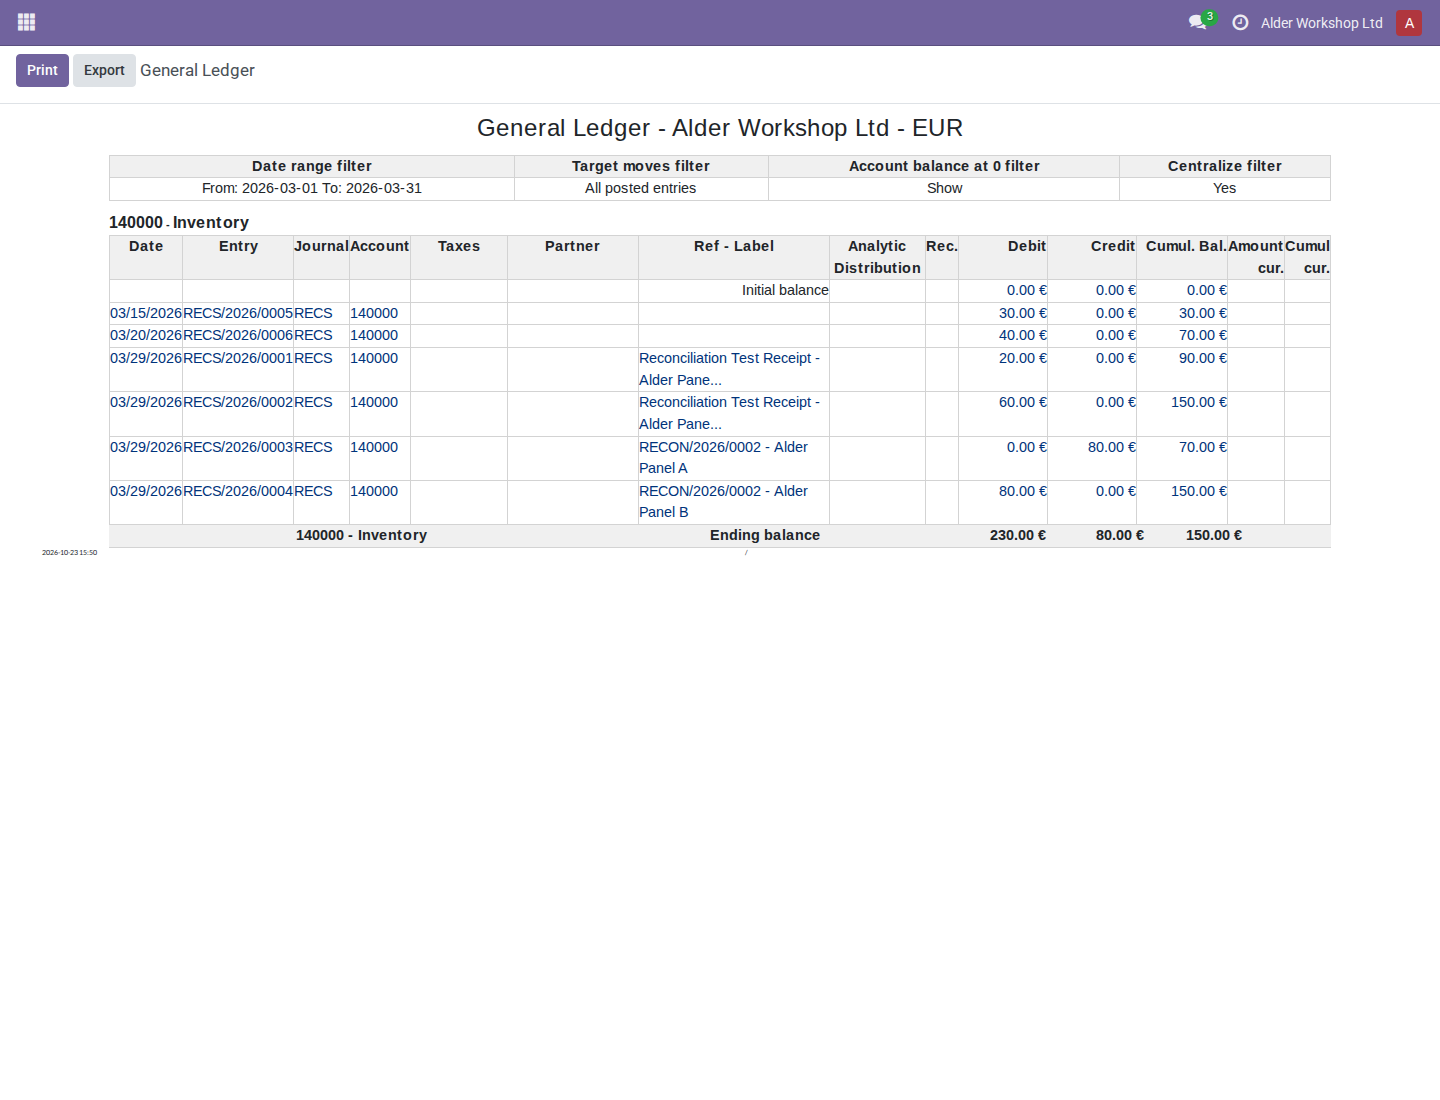Viewport: 1440px width, 1100px height.
Task: Open the apps grid menu
Action: coord(27,22)
